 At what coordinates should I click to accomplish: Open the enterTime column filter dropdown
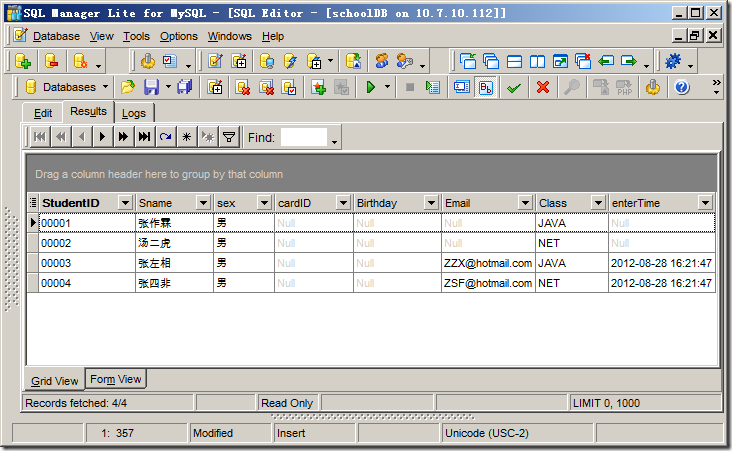(x=705, y=203)
